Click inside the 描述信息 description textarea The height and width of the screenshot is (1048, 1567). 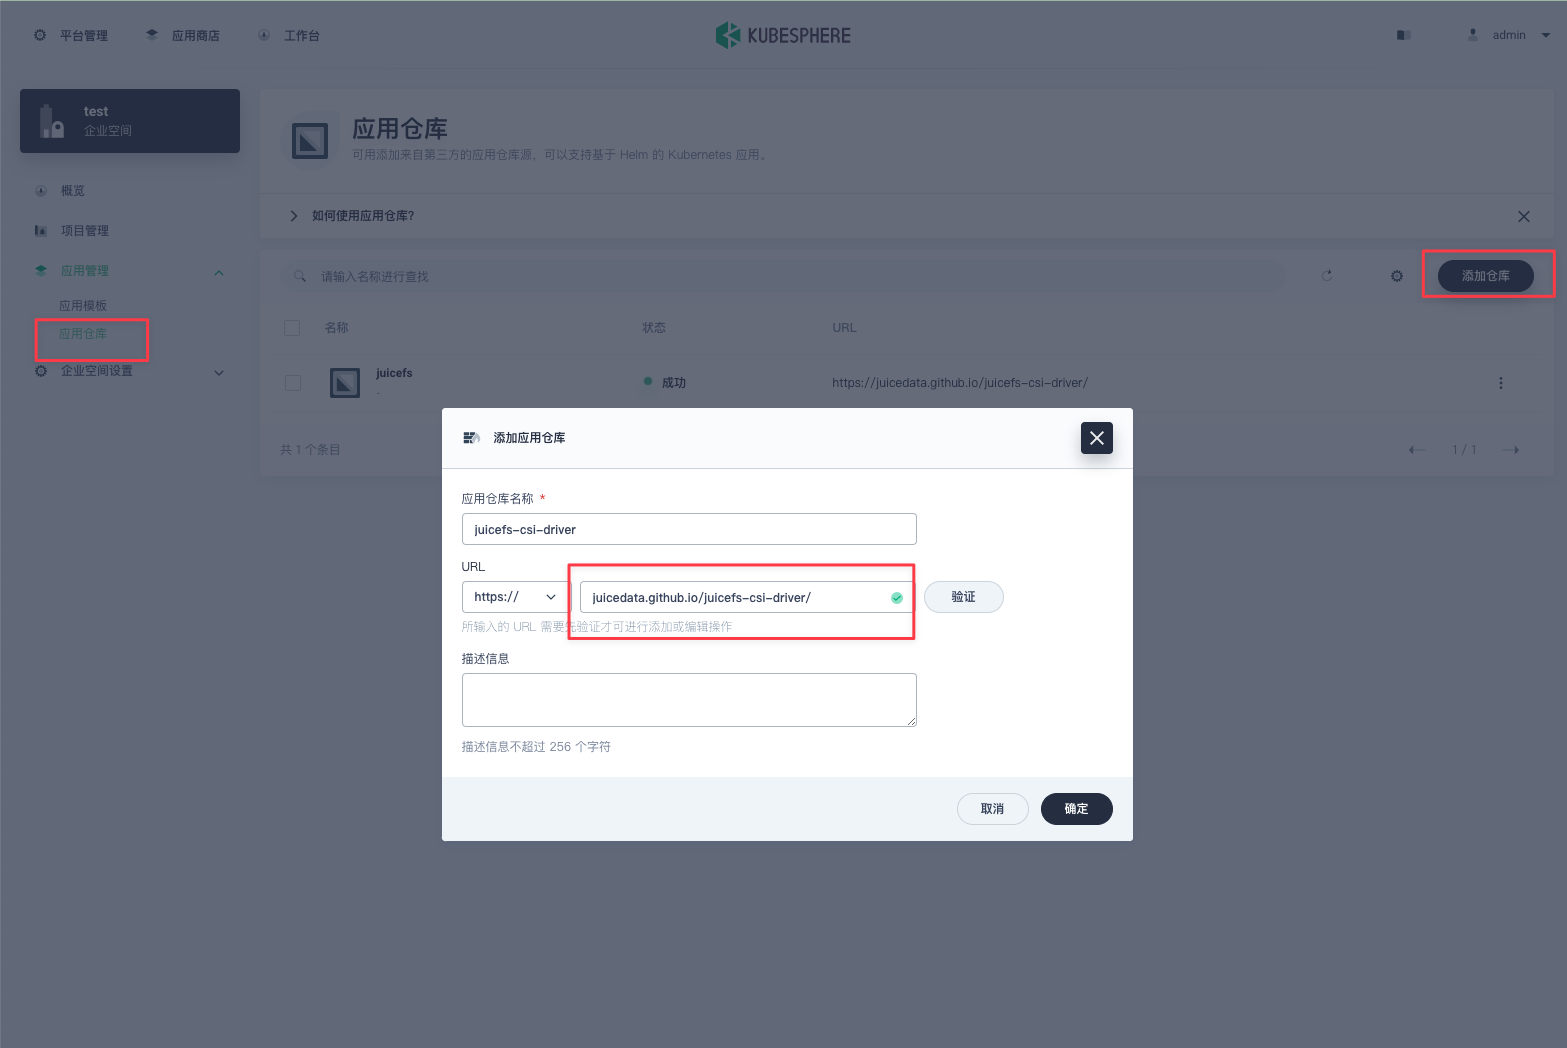point(688,699)
